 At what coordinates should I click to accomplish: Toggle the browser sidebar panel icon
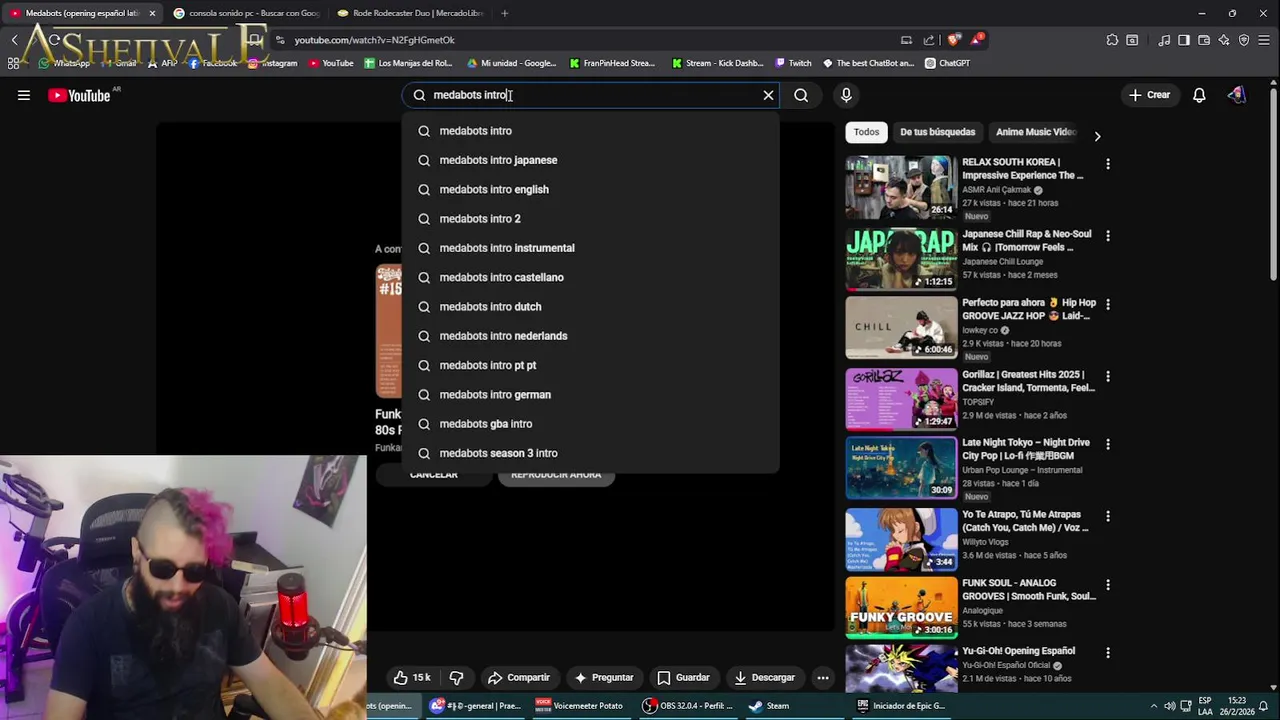coord(1184,40)
